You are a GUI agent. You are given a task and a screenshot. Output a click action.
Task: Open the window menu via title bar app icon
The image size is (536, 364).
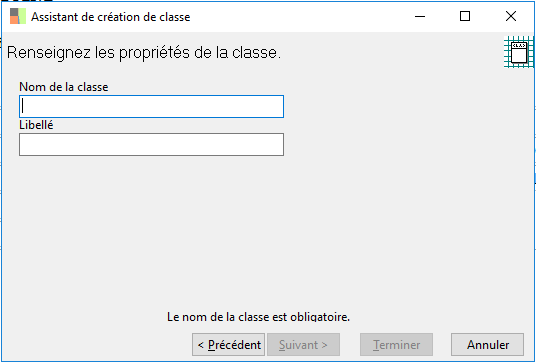tap(18, 16)
